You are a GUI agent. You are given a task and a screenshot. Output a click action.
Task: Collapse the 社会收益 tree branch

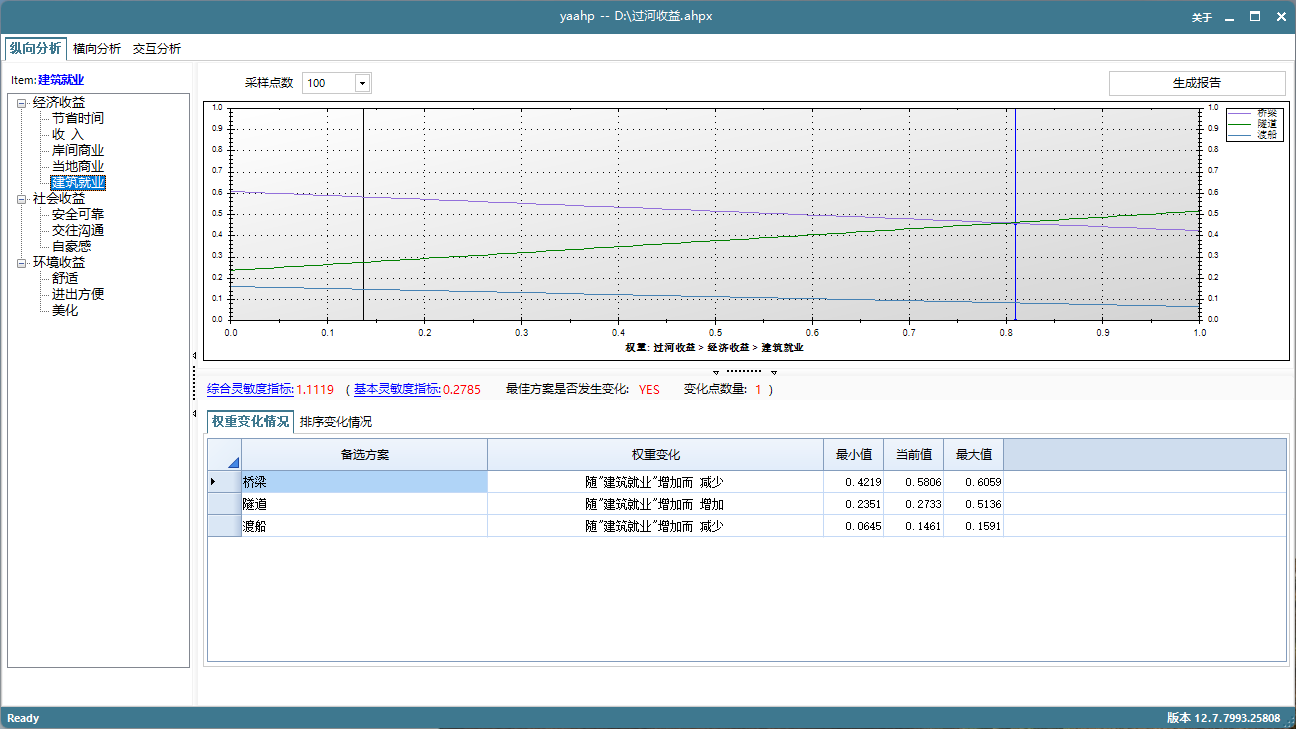[x=20, y=197]
